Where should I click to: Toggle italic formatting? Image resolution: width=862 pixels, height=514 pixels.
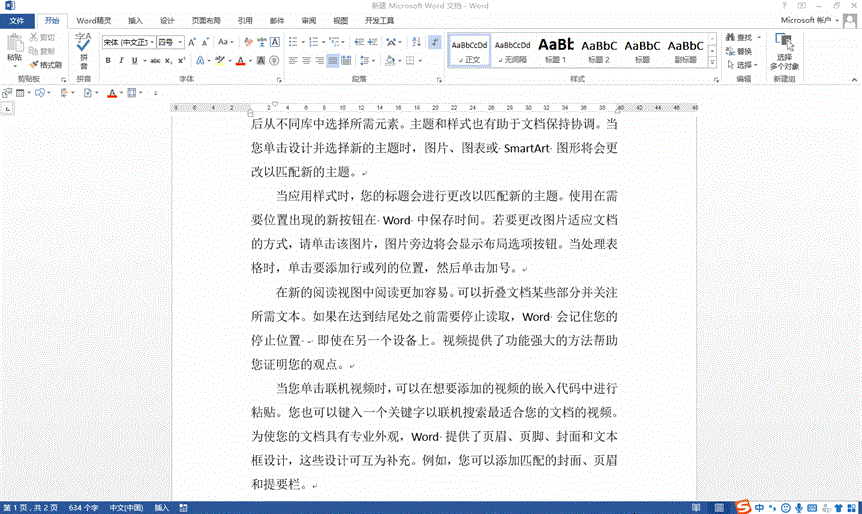[121, 61]
